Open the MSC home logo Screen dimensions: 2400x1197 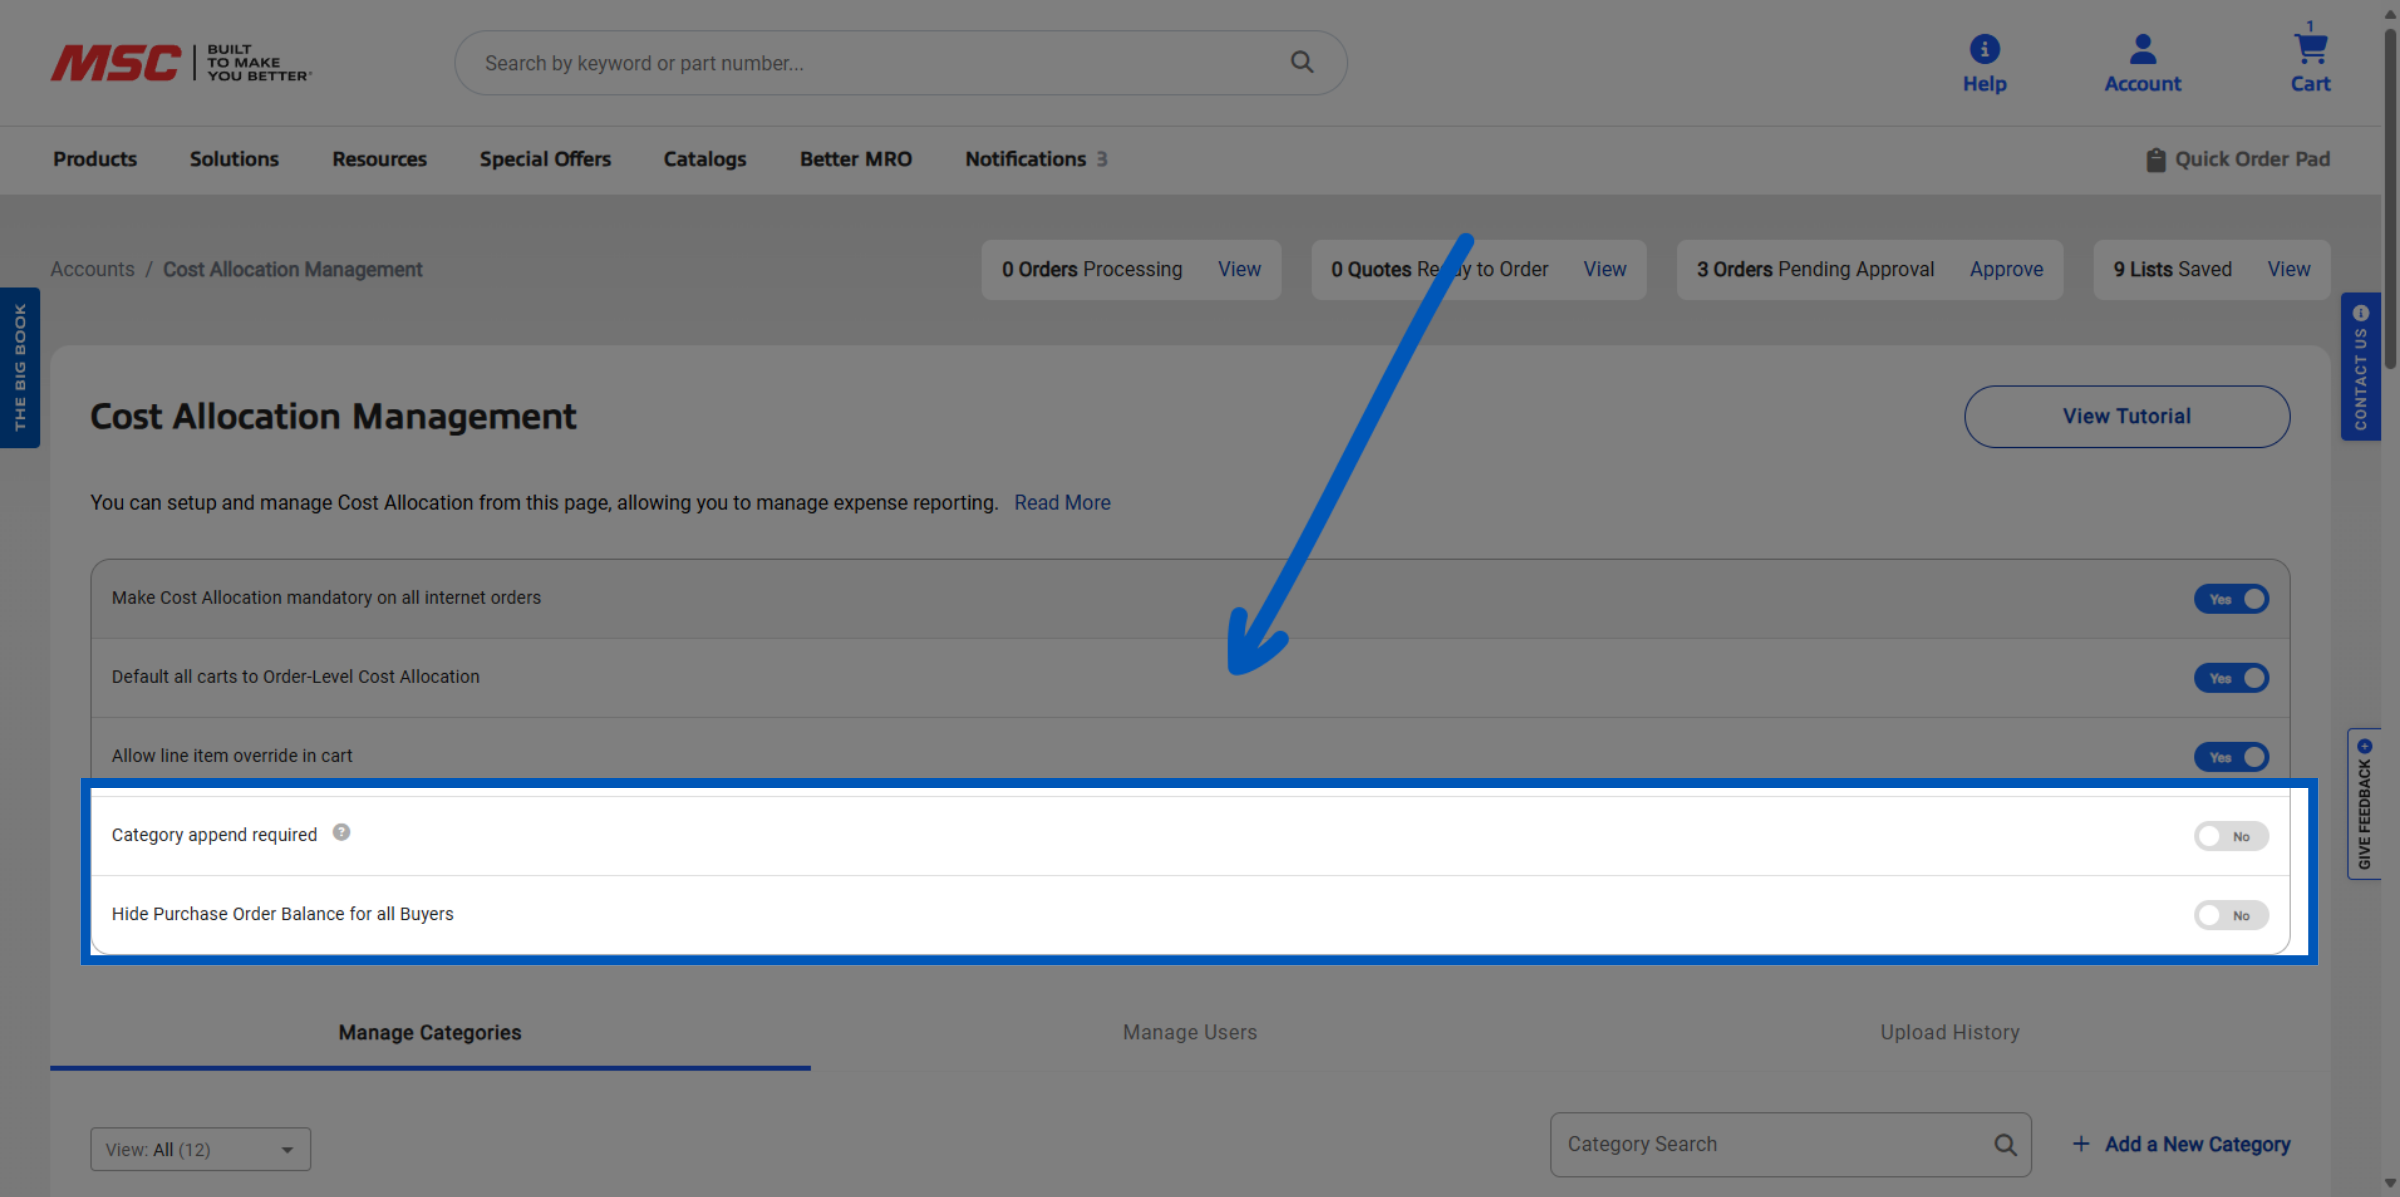click(181, 63)
